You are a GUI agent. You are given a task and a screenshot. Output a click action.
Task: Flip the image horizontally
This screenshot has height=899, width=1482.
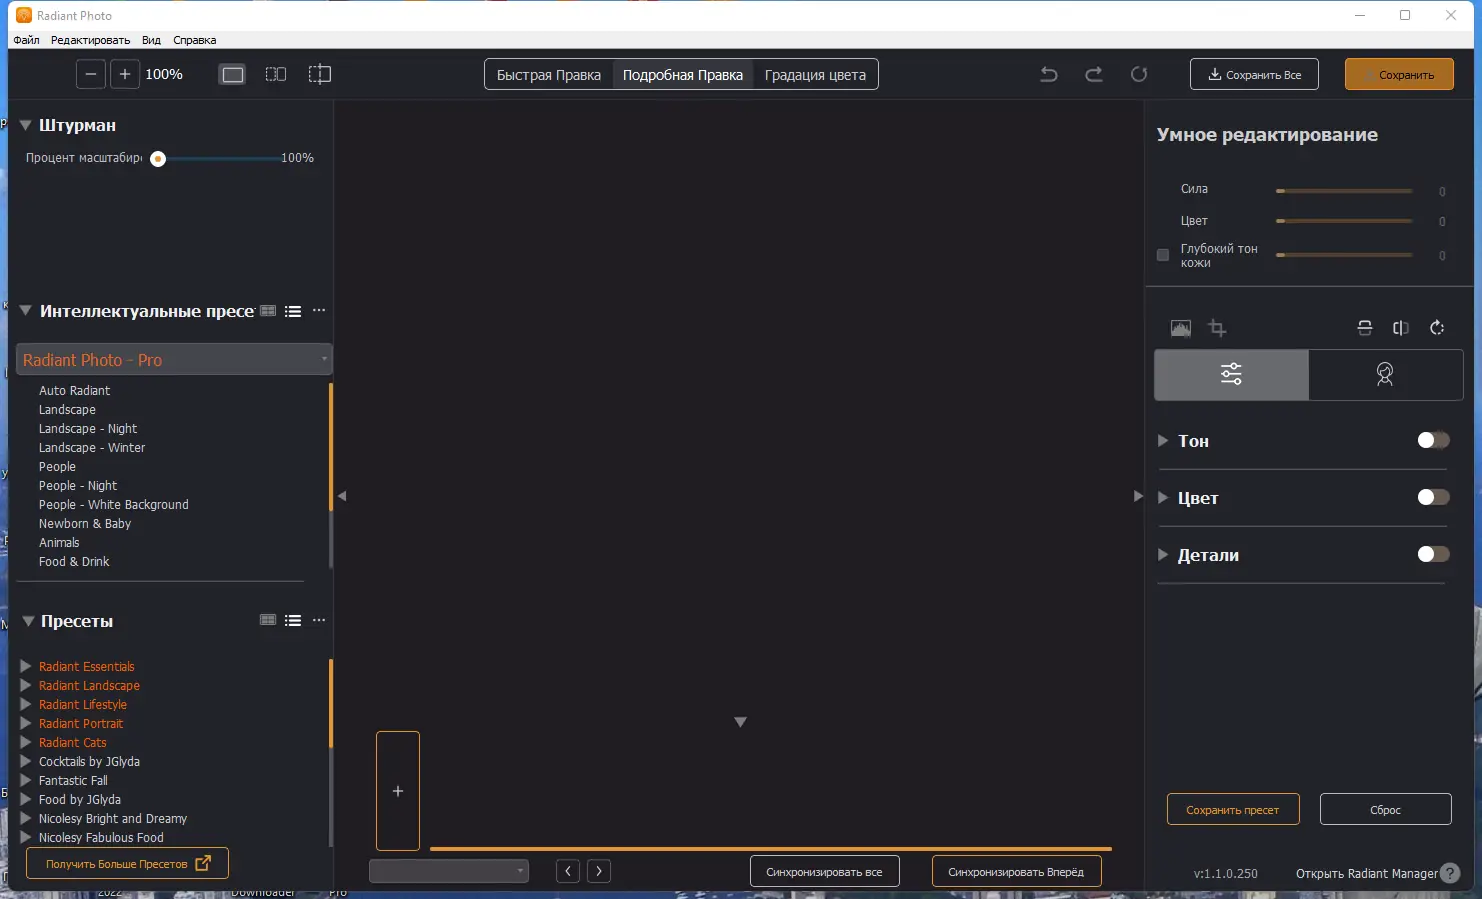(x=1401, y=328)
